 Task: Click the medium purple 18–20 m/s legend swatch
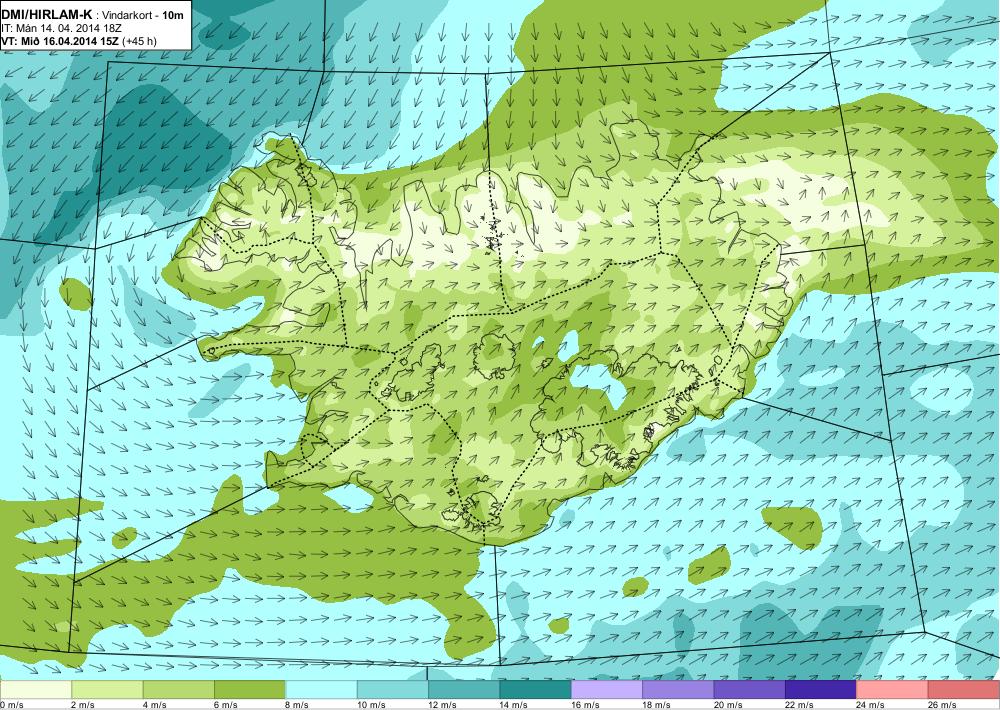[x=679, y=690]
